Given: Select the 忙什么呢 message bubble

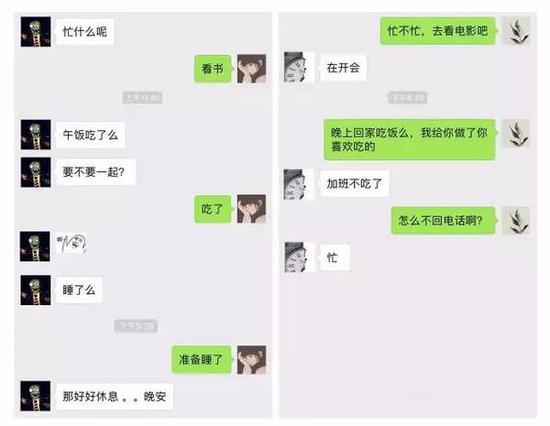Looking at the screenshot, I should pyautogui.click(x=85, y=32).
